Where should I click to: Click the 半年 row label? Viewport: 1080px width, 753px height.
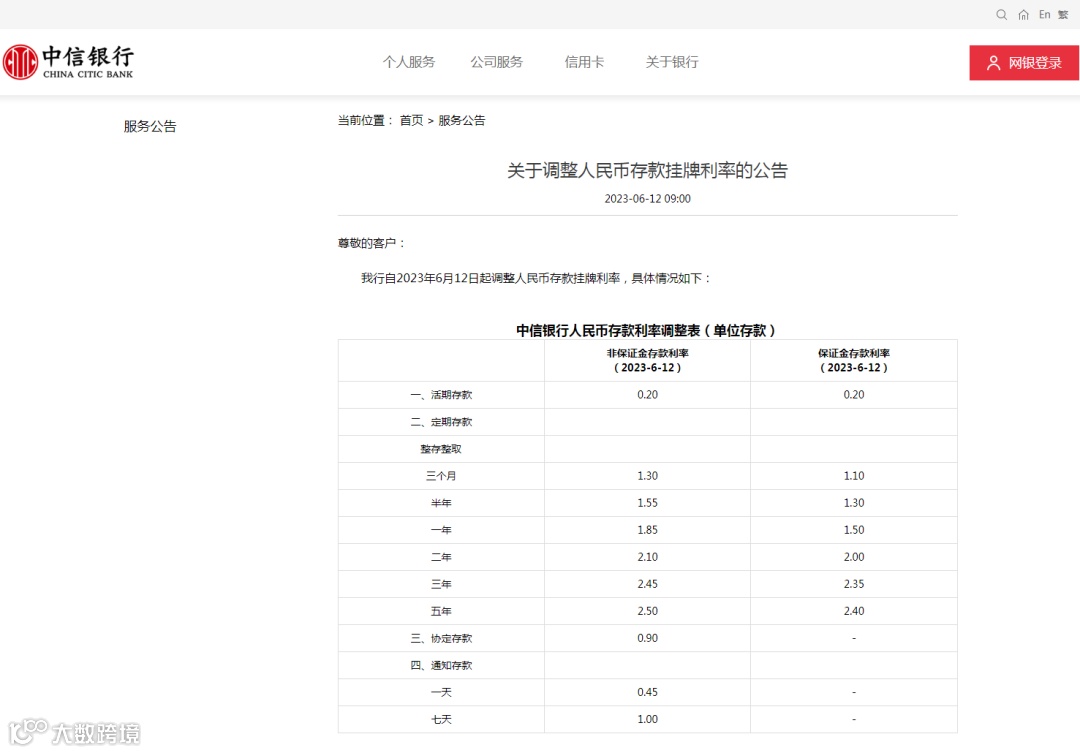click(441, 503)
